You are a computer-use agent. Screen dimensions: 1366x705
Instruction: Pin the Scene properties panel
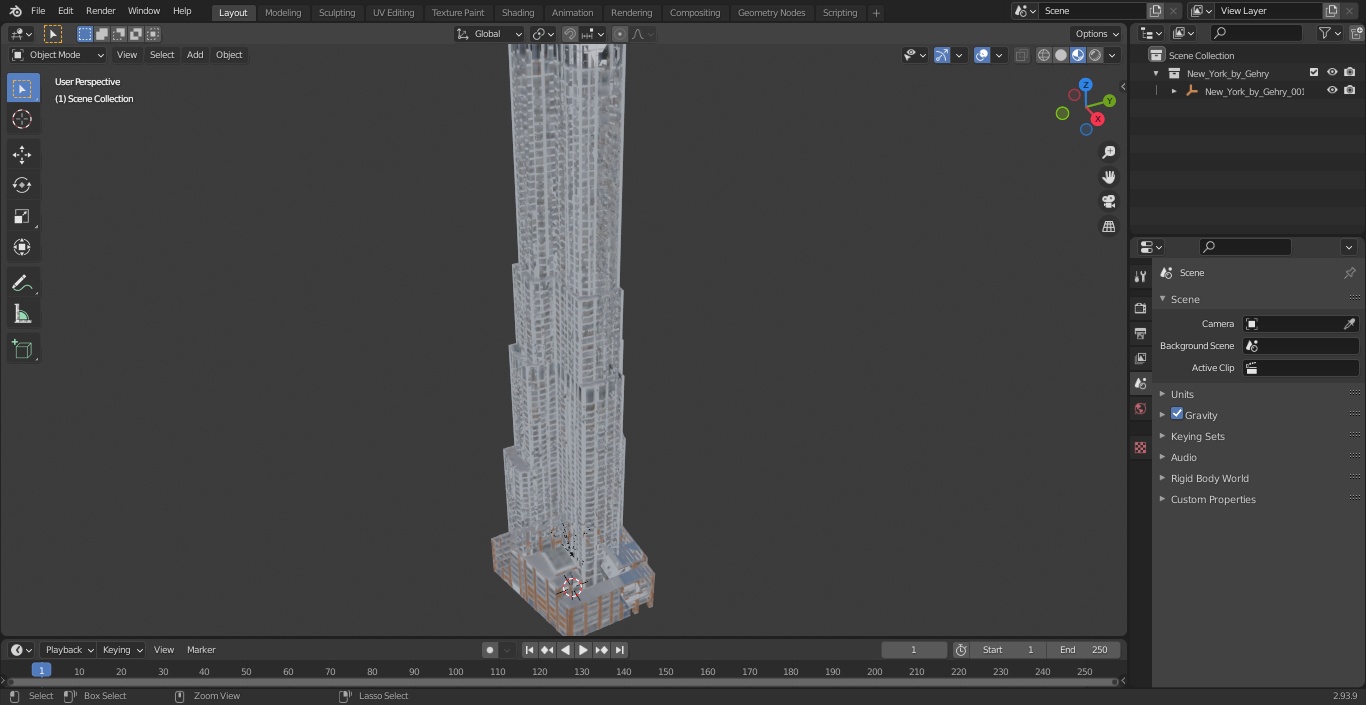(1349, 273)
